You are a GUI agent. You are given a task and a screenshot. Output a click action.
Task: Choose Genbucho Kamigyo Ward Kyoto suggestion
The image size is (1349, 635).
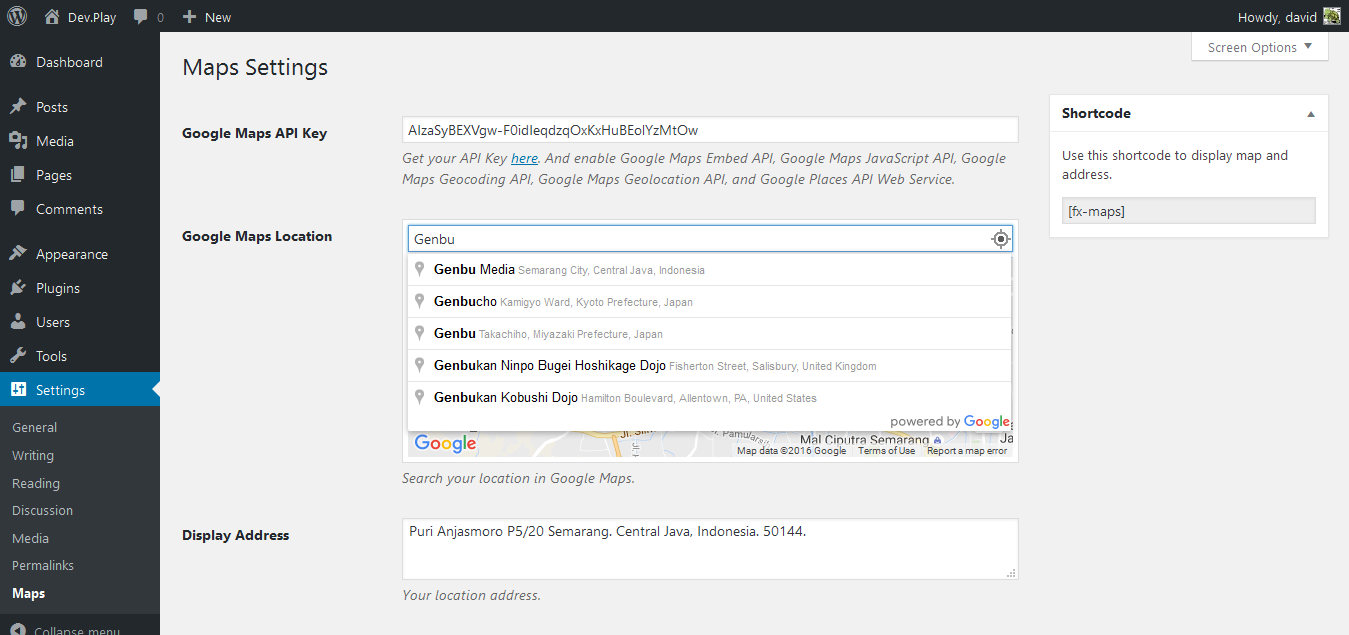(x=710, y=302)
